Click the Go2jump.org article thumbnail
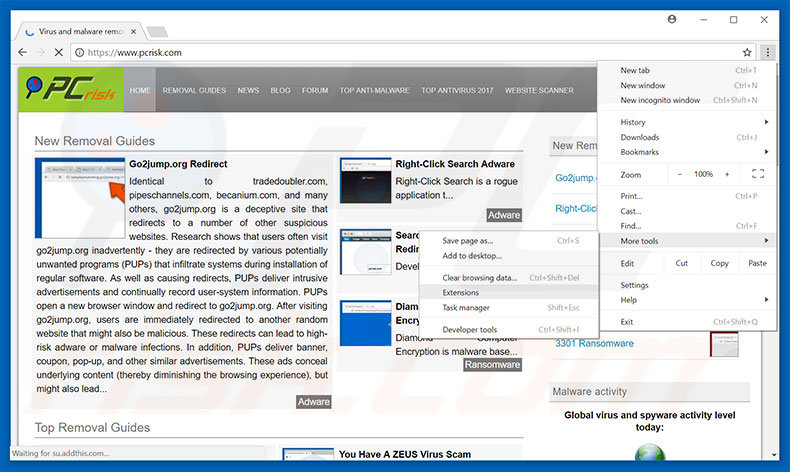The height and width of the screenshot is (472, 790). click(79, 198)
